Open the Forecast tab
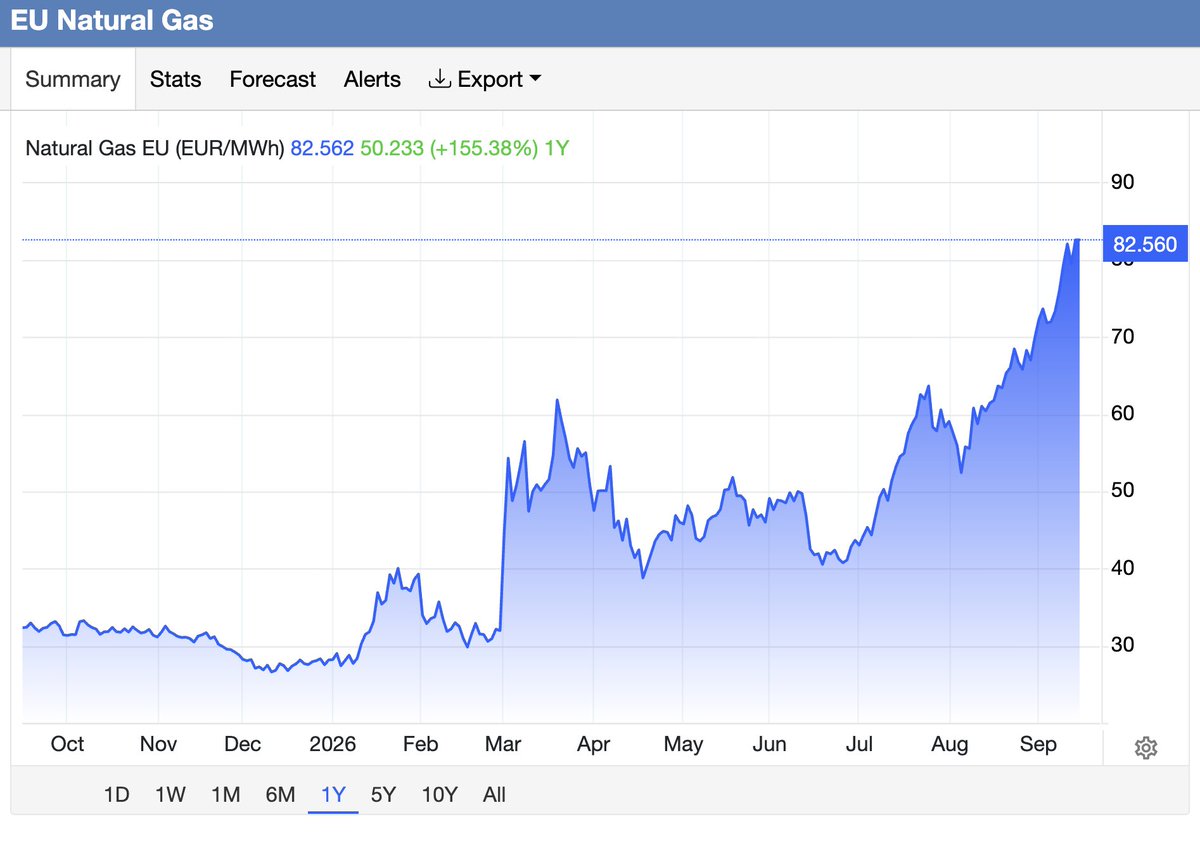This screenshot has height=843, width=1200. tap(272, 79)
